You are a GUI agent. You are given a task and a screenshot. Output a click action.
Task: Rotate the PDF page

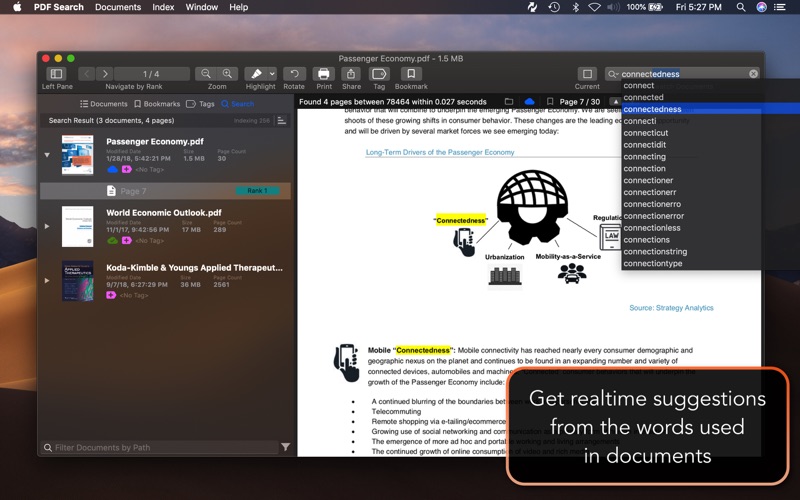(294, 74)
